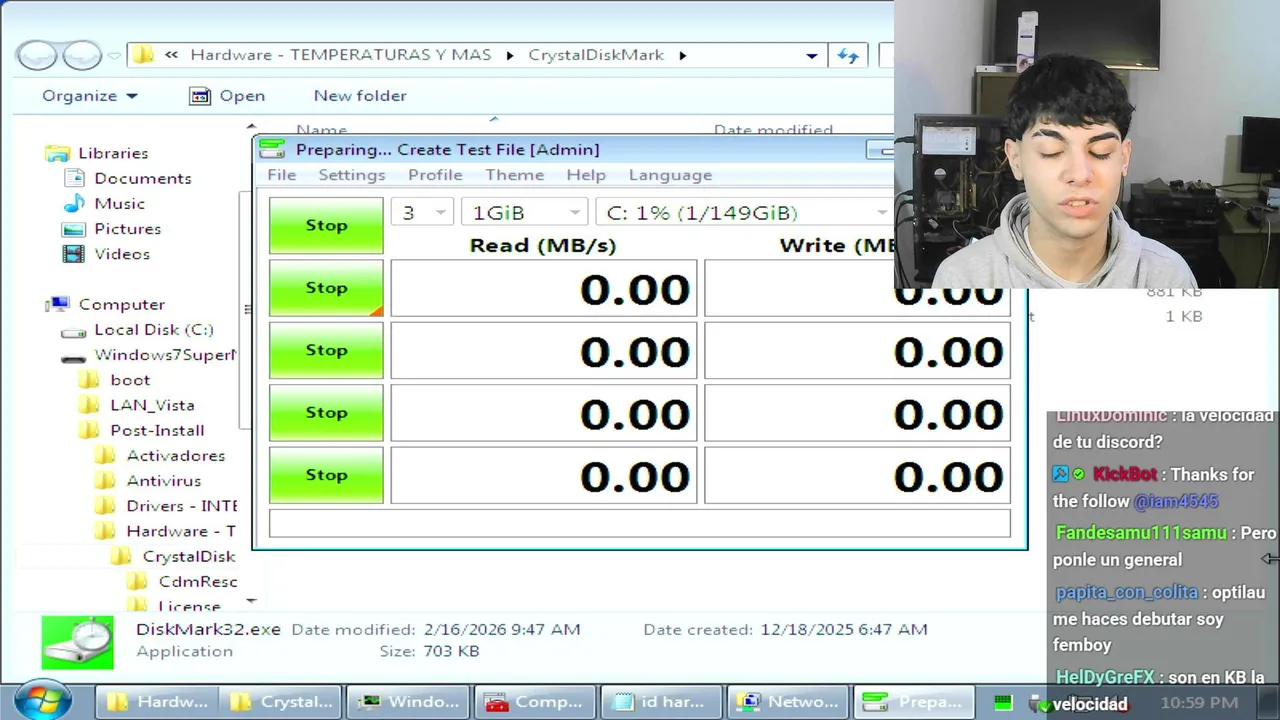Screen dimensions: 1280x720
Task: Click the Explorer Forward navigation button
Action: point(82,55)
